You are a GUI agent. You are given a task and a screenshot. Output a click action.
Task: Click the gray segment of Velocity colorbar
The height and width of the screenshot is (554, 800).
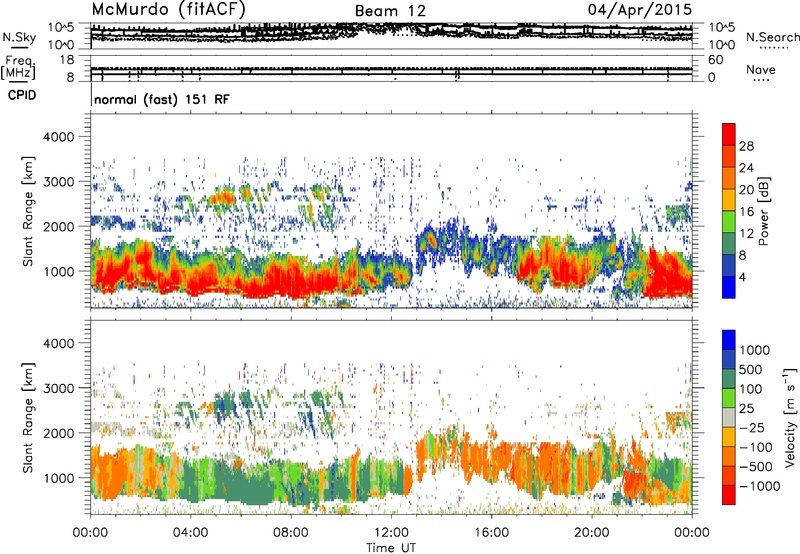(x=729, y=417)
